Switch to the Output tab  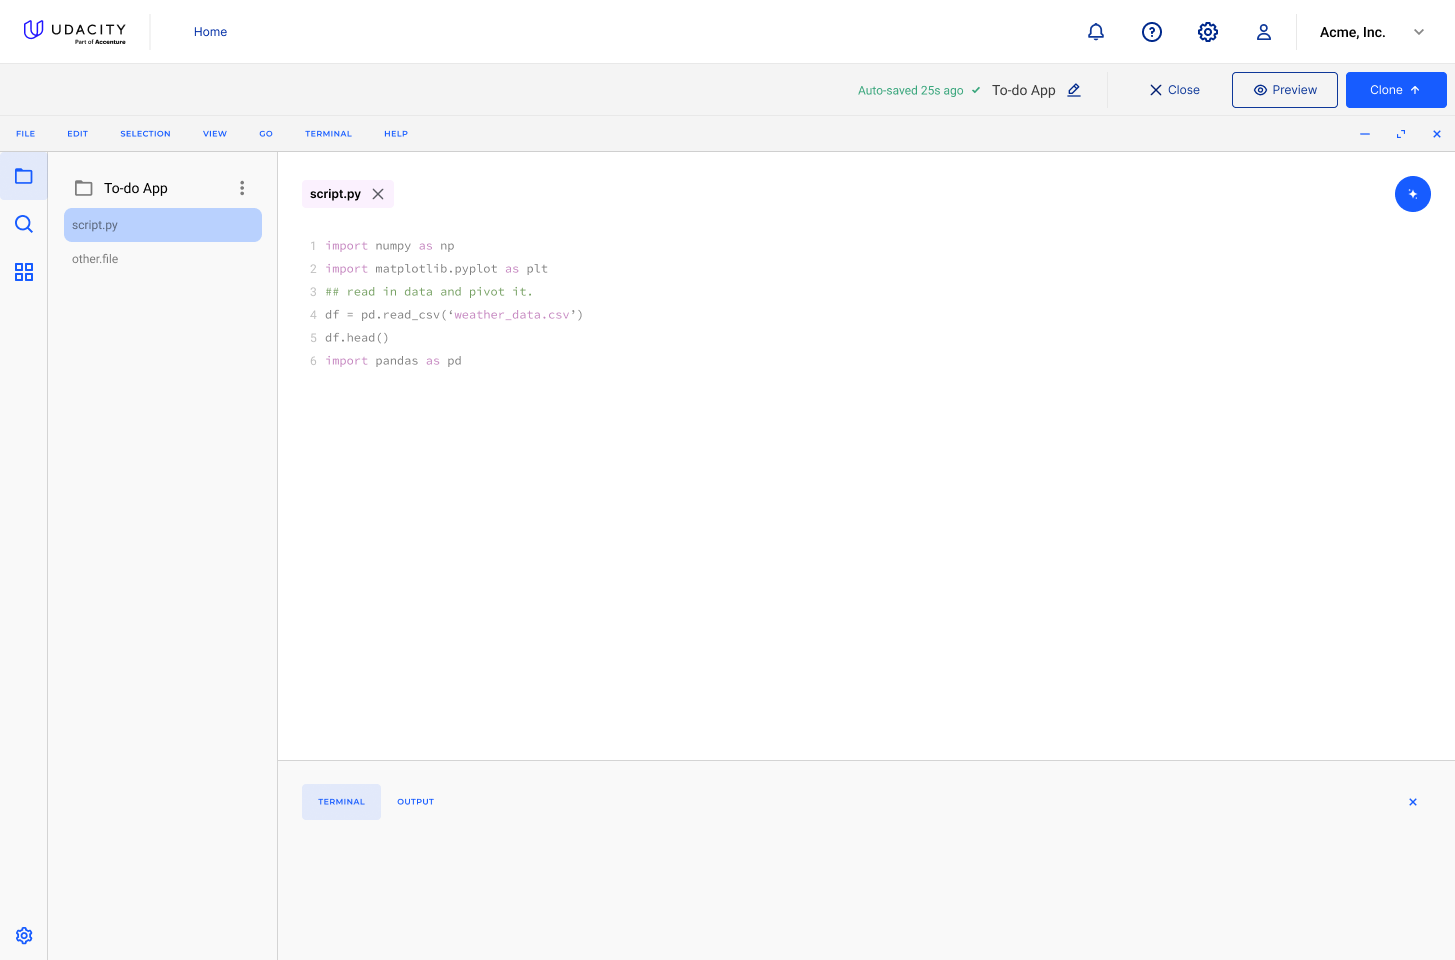416,802
